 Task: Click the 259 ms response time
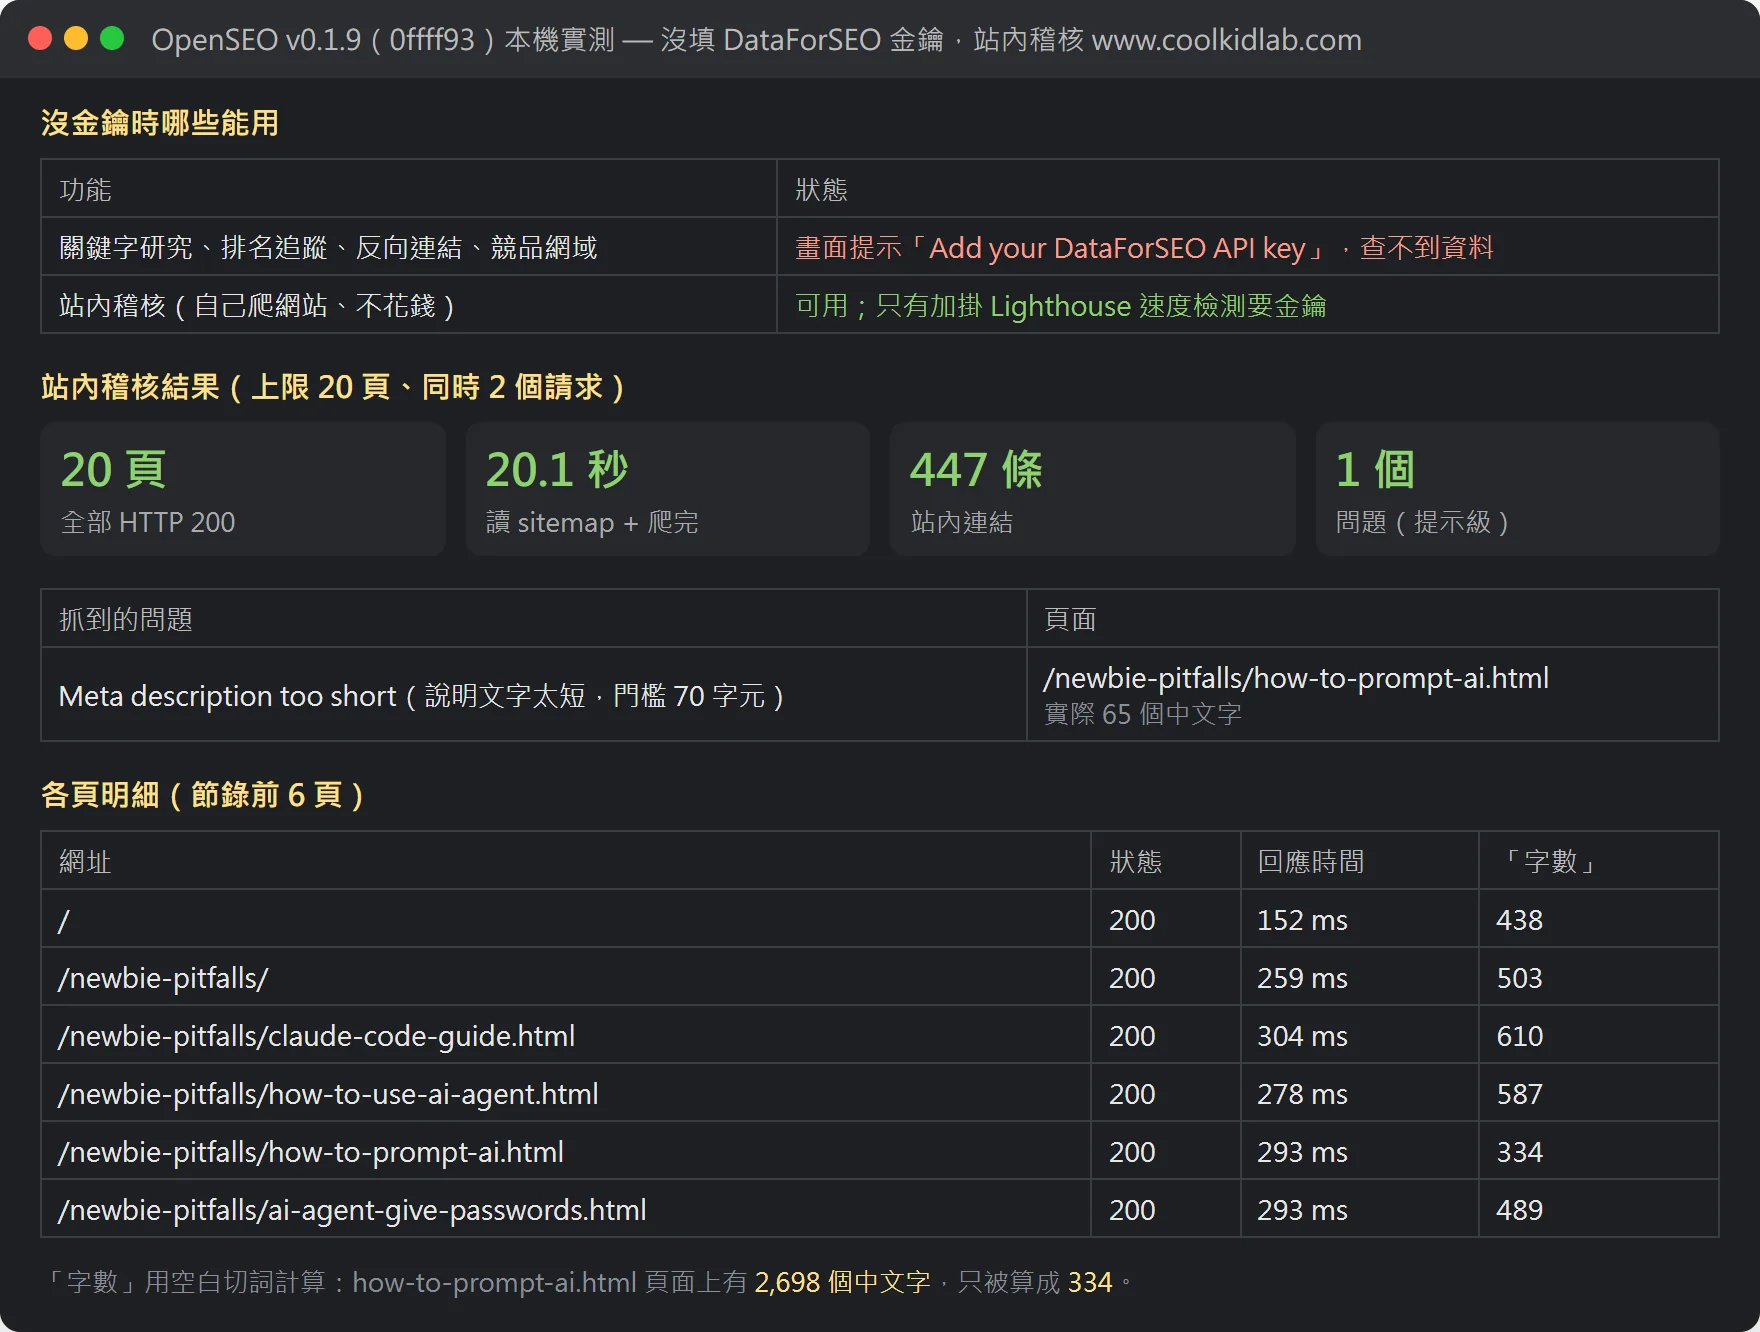coord(1302,978)
